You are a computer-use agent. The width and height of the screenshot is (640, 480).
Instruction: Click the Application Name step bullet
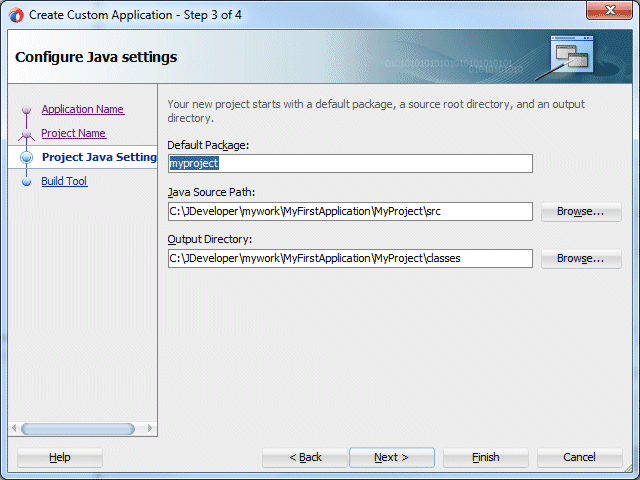tap(27, 109)
